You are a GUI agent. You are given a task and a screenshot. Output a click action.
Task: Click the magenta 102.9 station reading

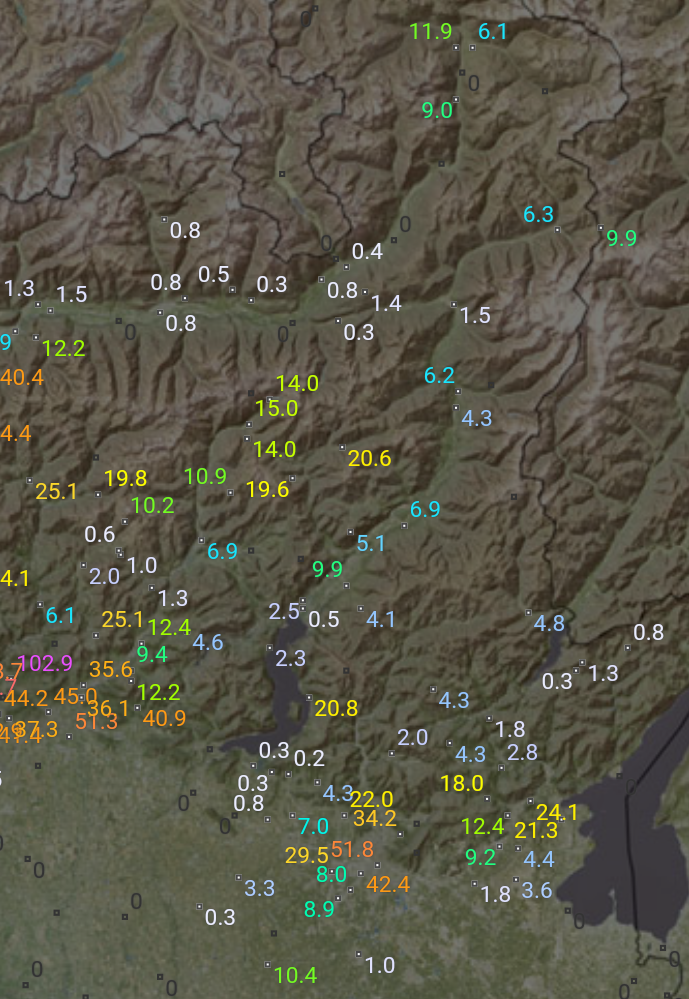[46, 663]
